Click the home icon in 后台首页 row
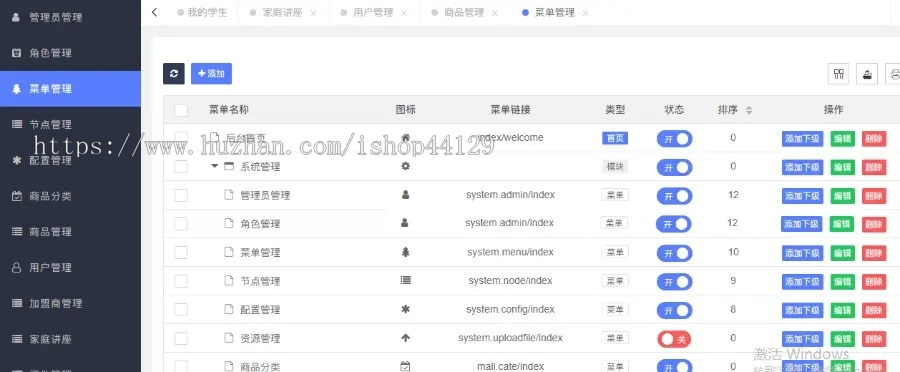Screen dimensions: 900x372 coord(405,138)
